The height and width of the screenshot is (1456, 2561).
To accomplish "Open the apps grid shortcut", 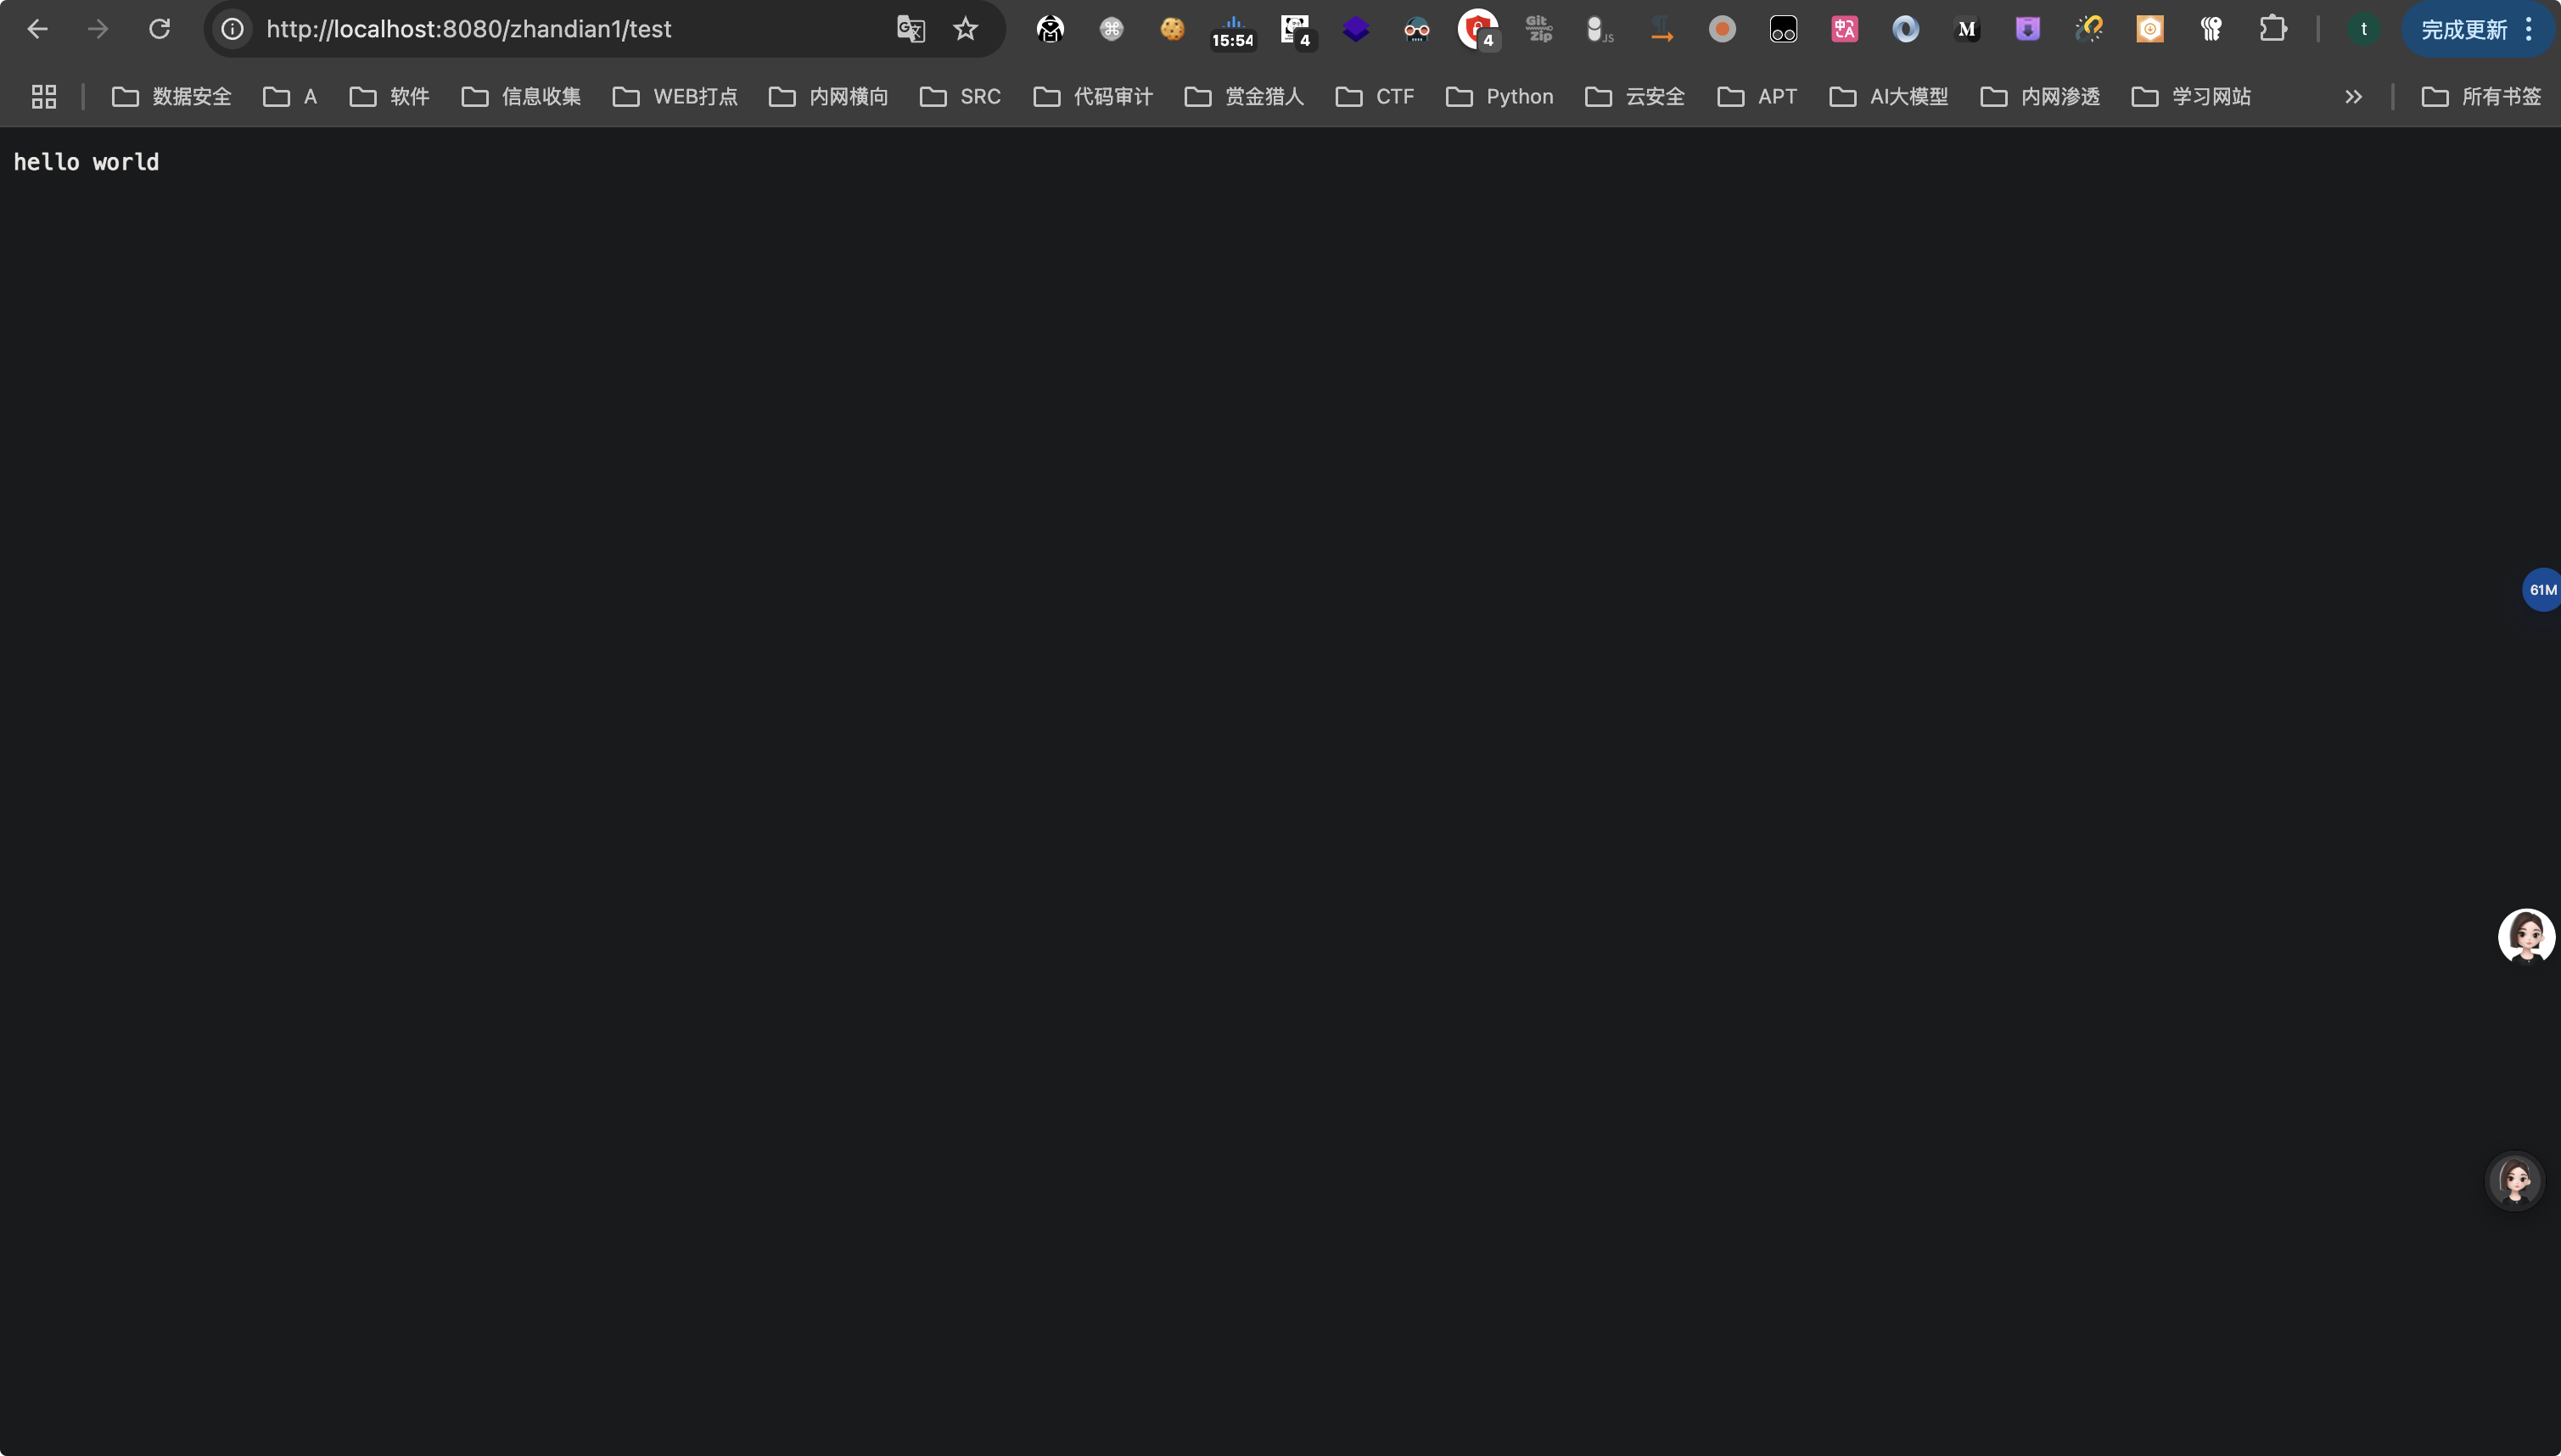I will (x=44, y=97).
